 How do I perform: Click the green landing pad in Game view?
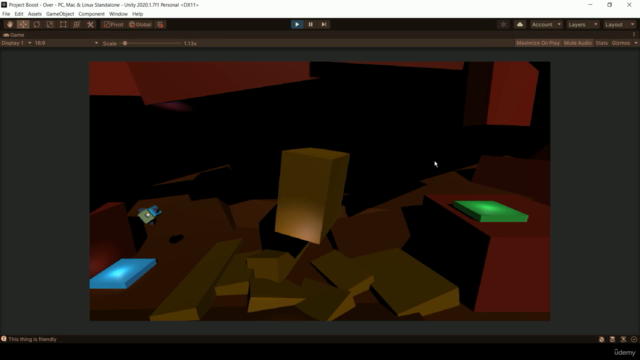pos(491,211)
